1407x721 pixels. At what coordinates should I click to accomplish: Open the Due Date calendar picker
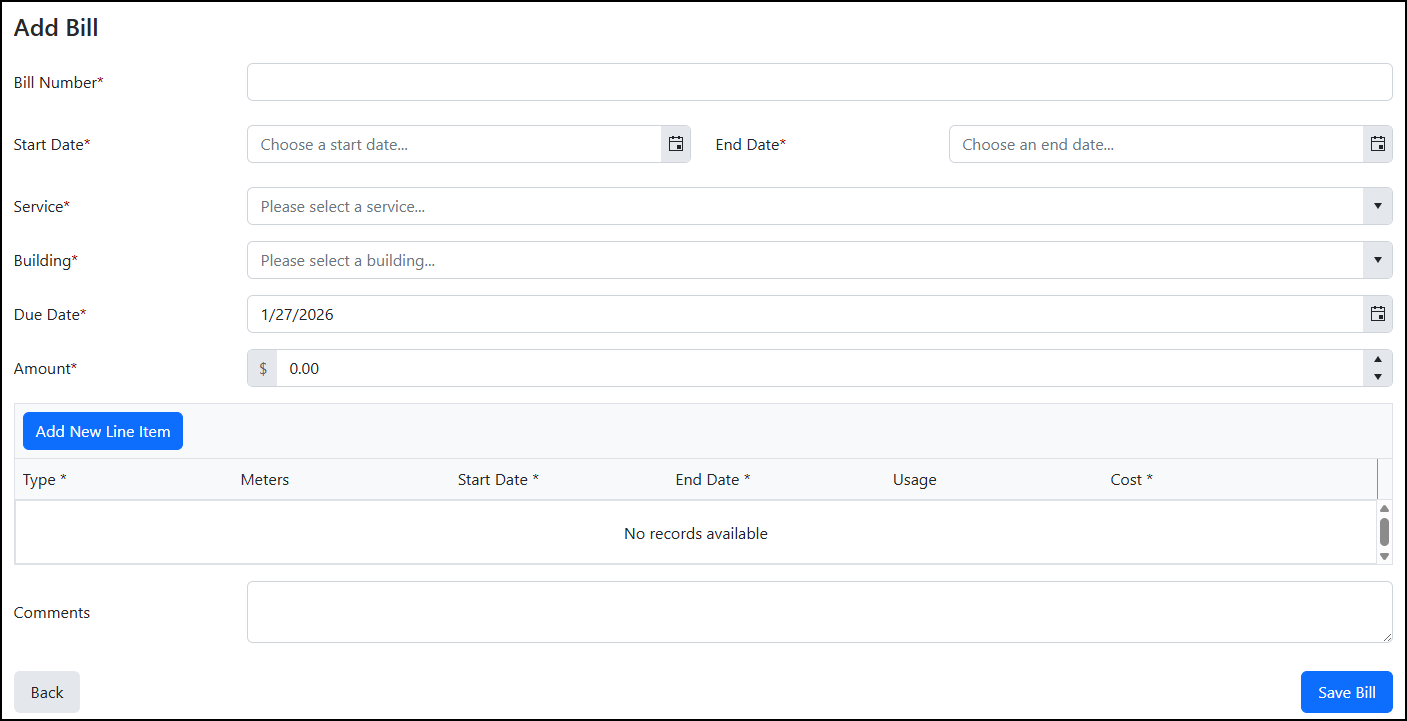coord(1377,314)
